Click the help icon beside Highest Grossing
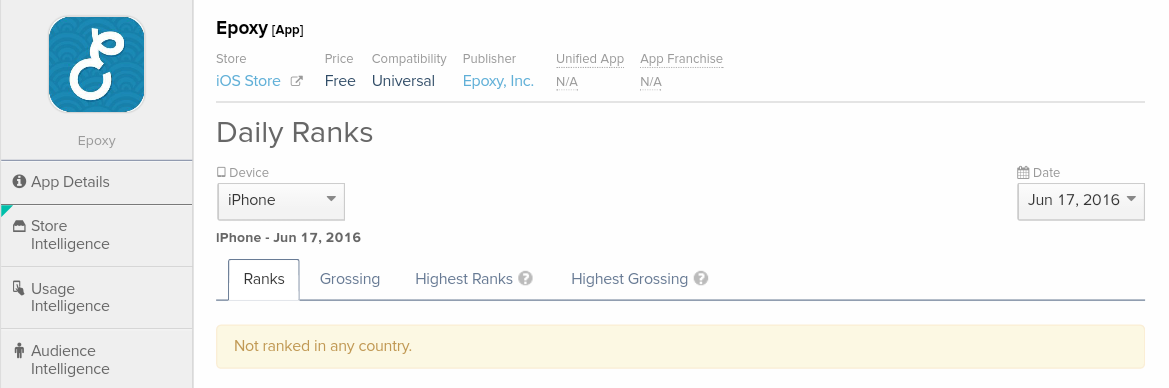This screenshot has height=388, width=1169. [701, 278]
